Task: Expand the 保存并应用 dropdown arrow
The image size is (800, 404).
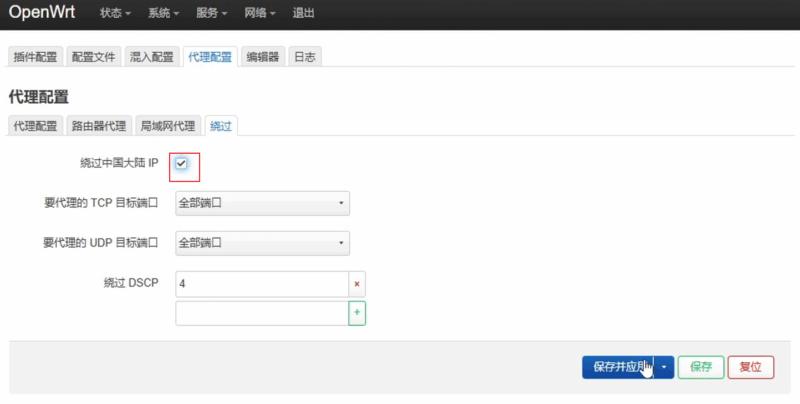Action: pyautogui.click(x=665, y=367)
